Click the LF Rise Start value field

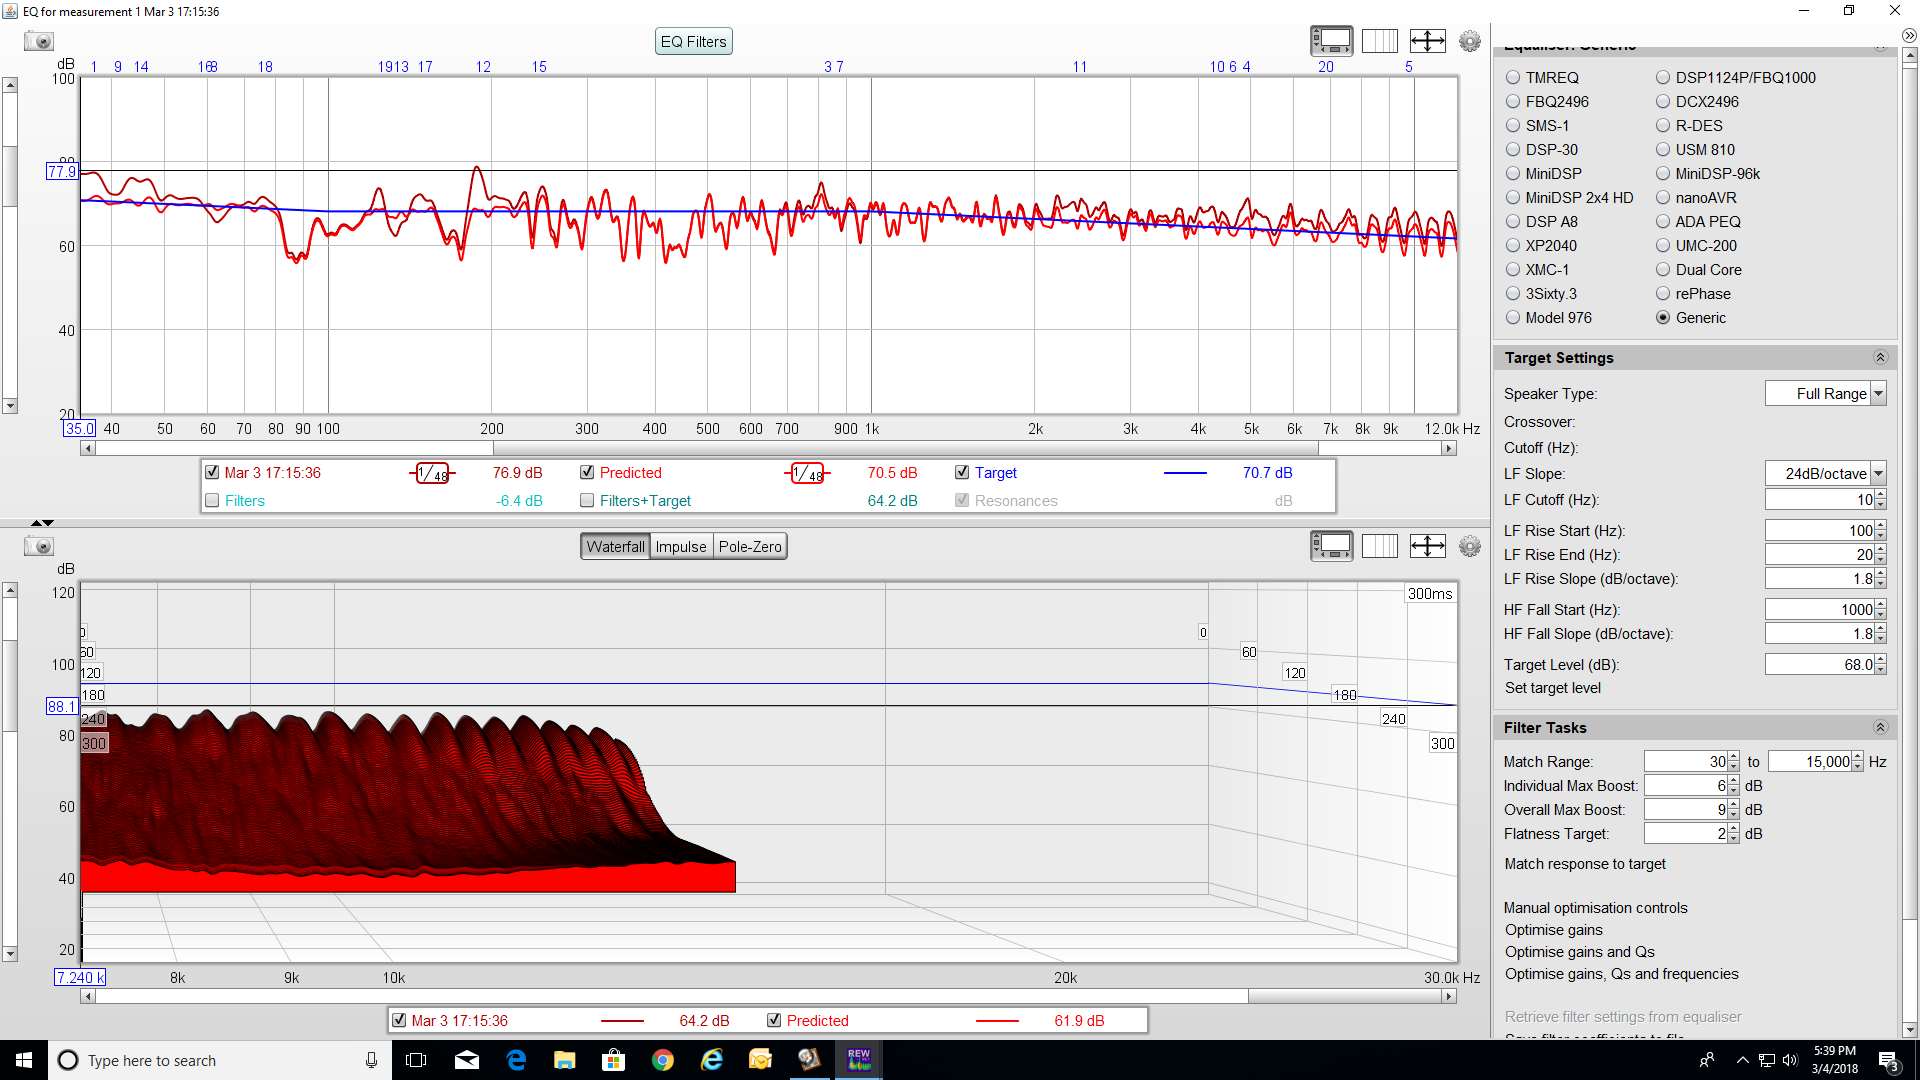[x=1819, y=531]
